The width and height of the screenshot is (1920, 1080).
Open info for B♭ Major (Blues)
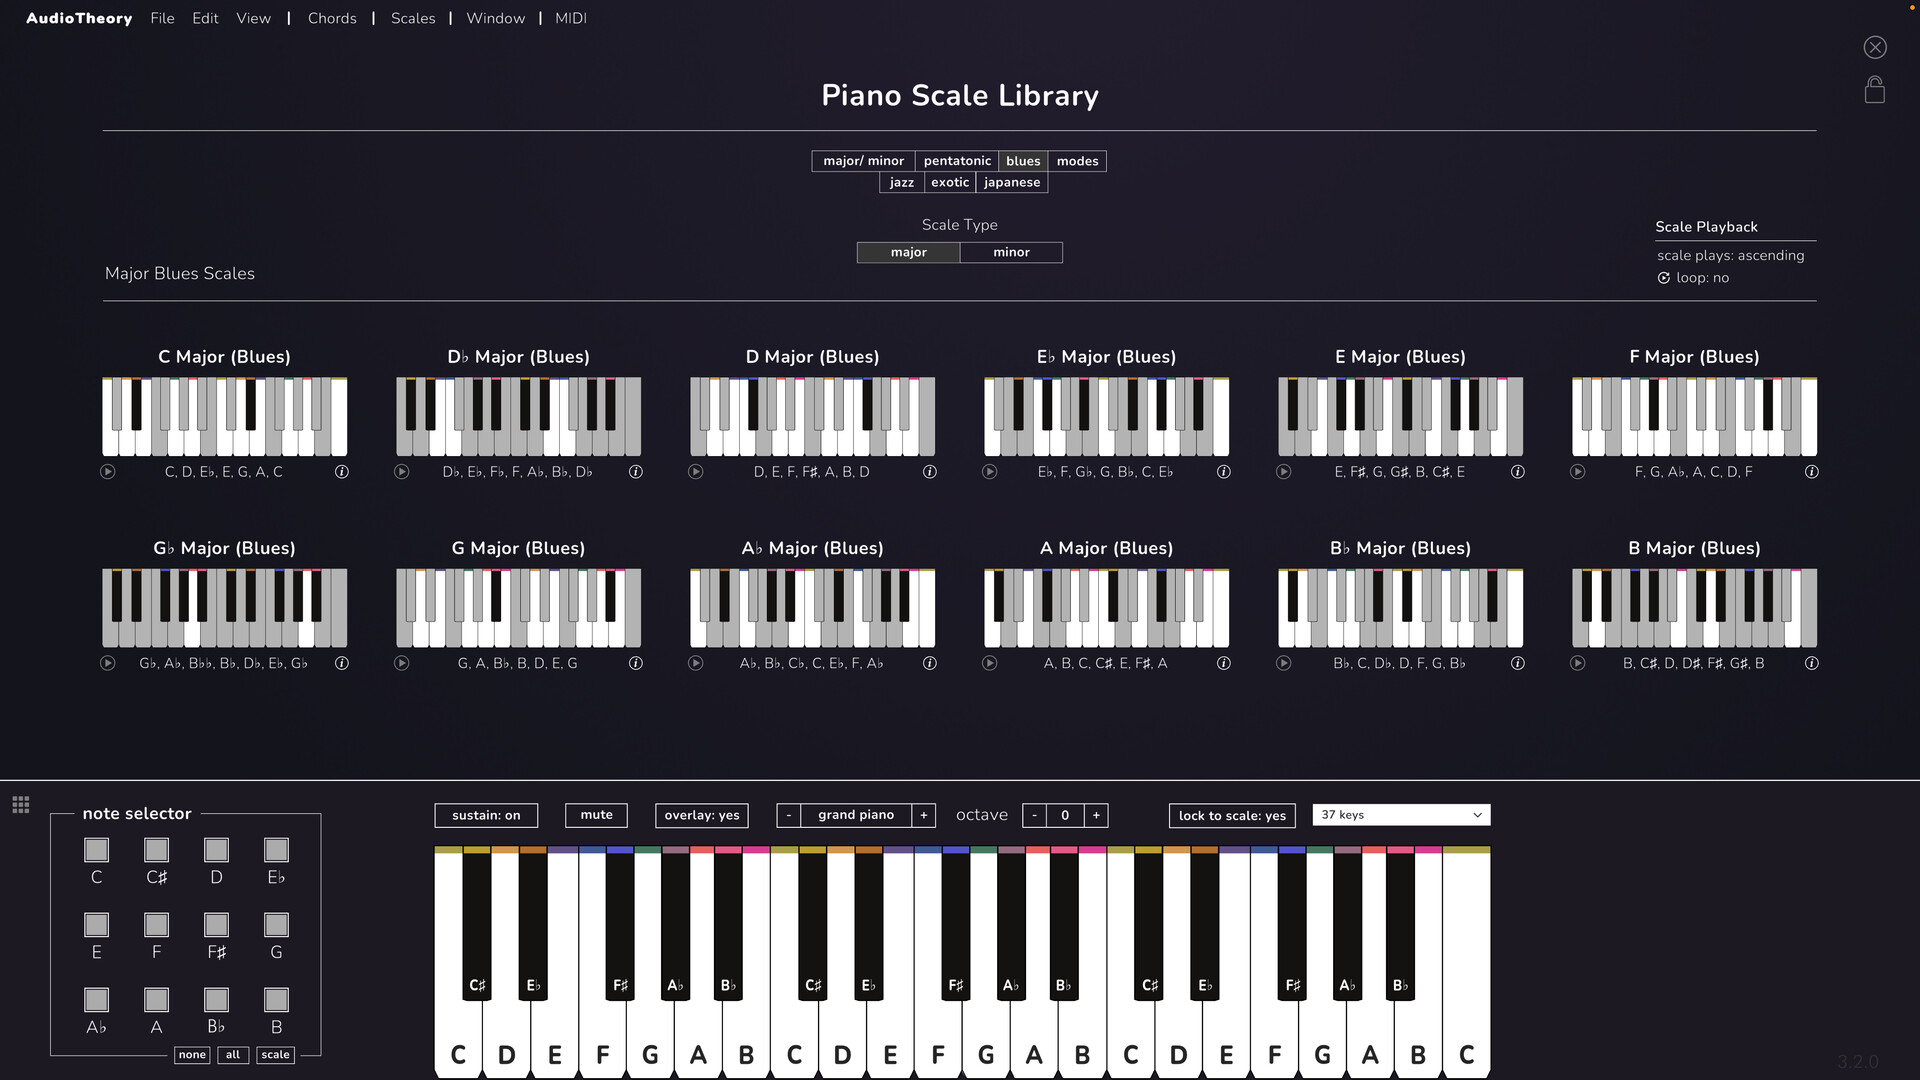pos(1518,663)
